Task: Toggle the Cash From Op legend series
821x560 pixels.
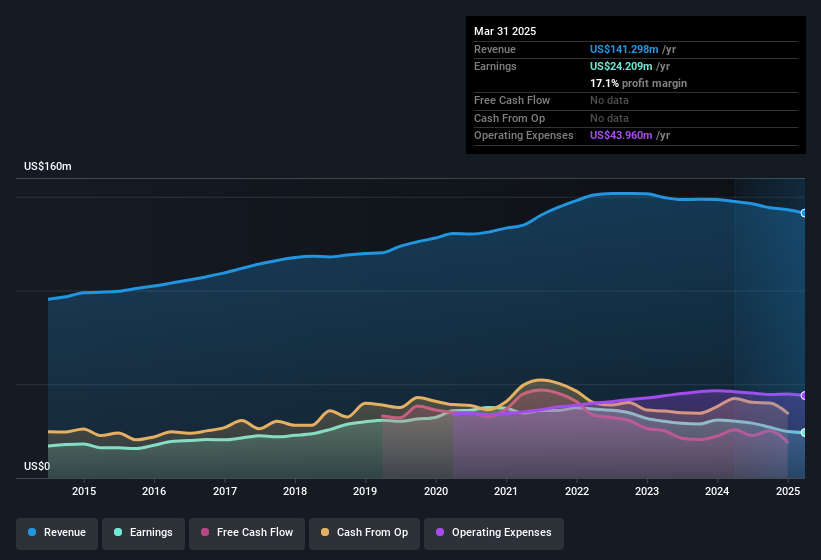Action: point(364,533)
